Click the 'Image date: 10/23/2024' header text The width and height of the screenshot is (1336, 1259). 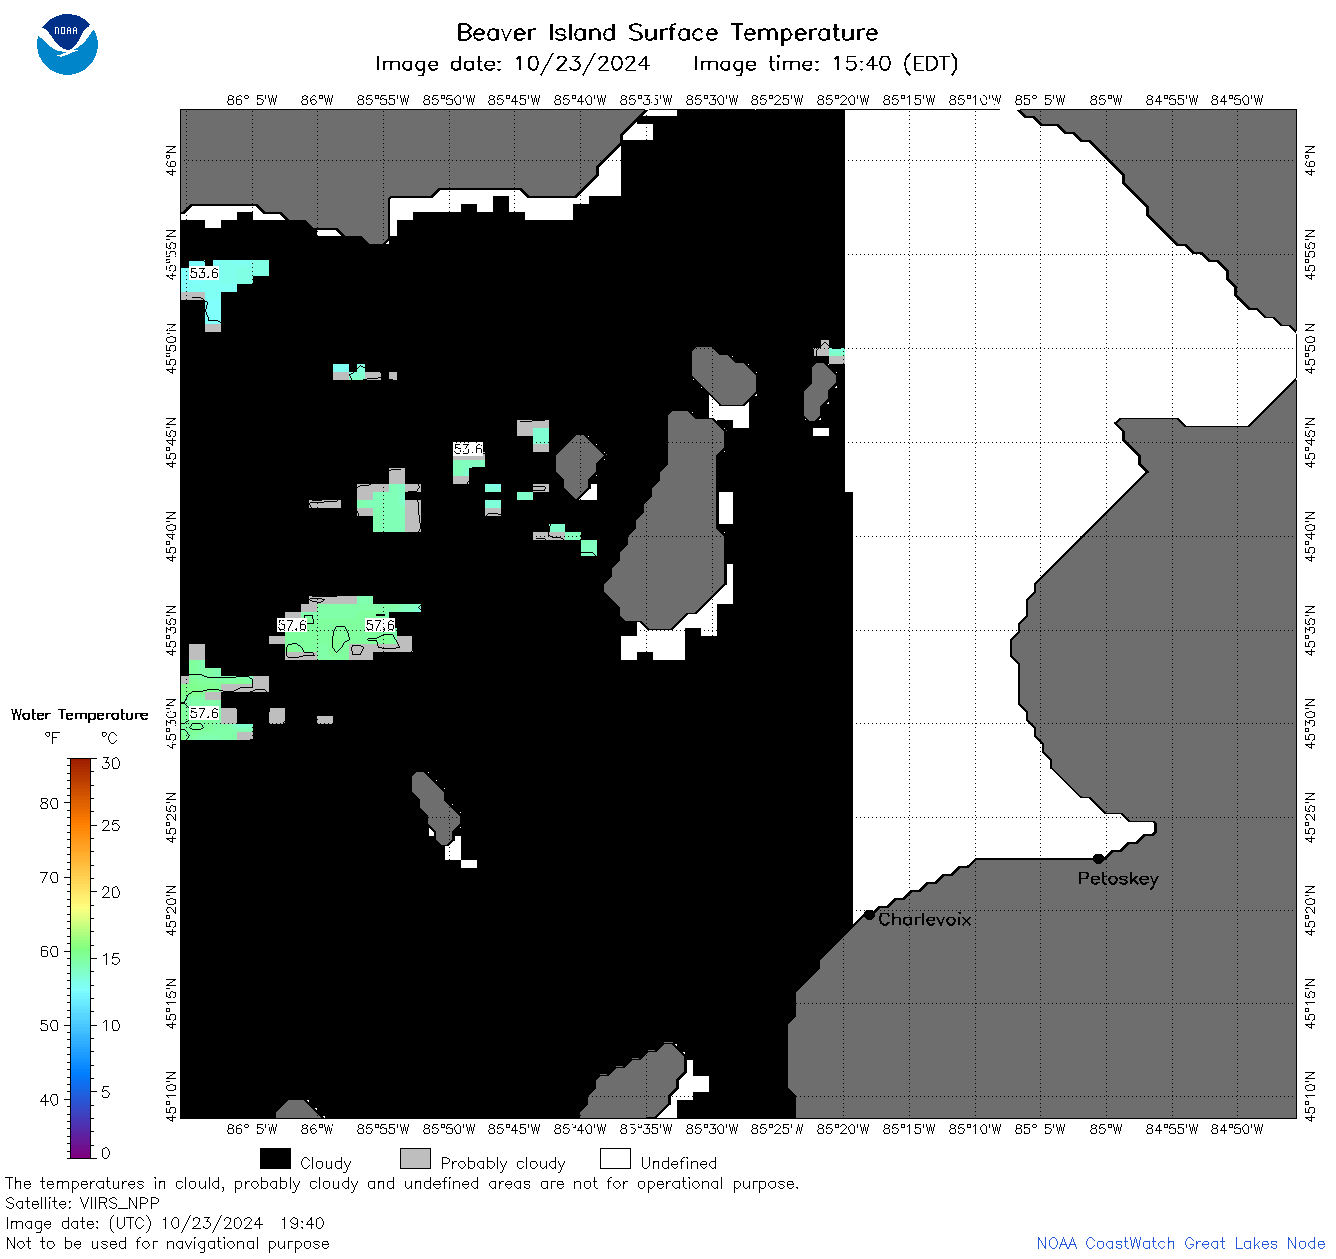tap(512, 64)
